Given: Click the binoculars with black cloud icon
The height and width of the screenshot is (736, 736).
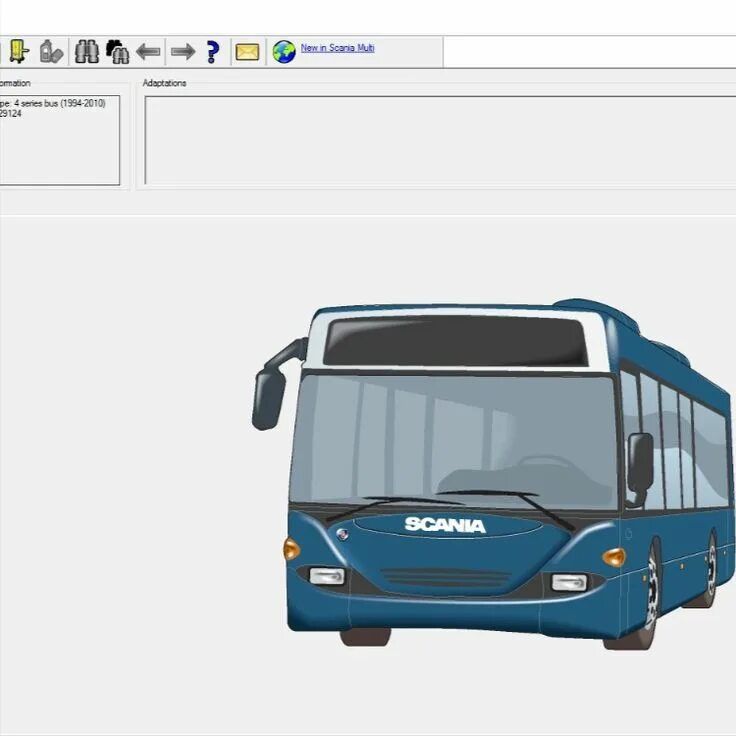Looking at the screenshot, I should click(x=117, y=52).
